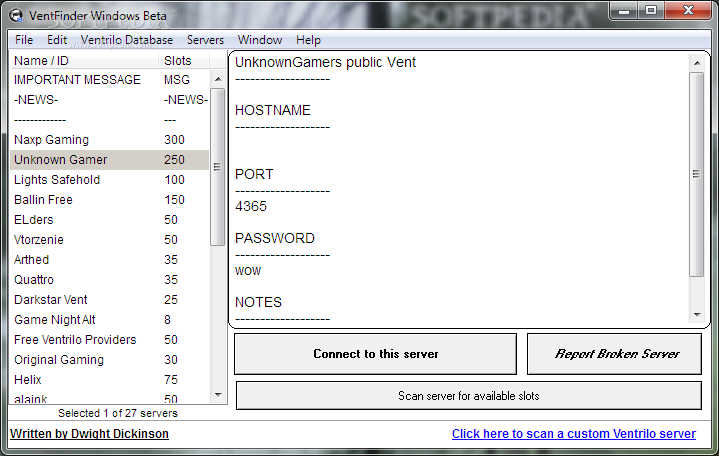Click the VentFinder app icon in title bar
The height and width of the screenshot is (456, 719).
point(16,16)
